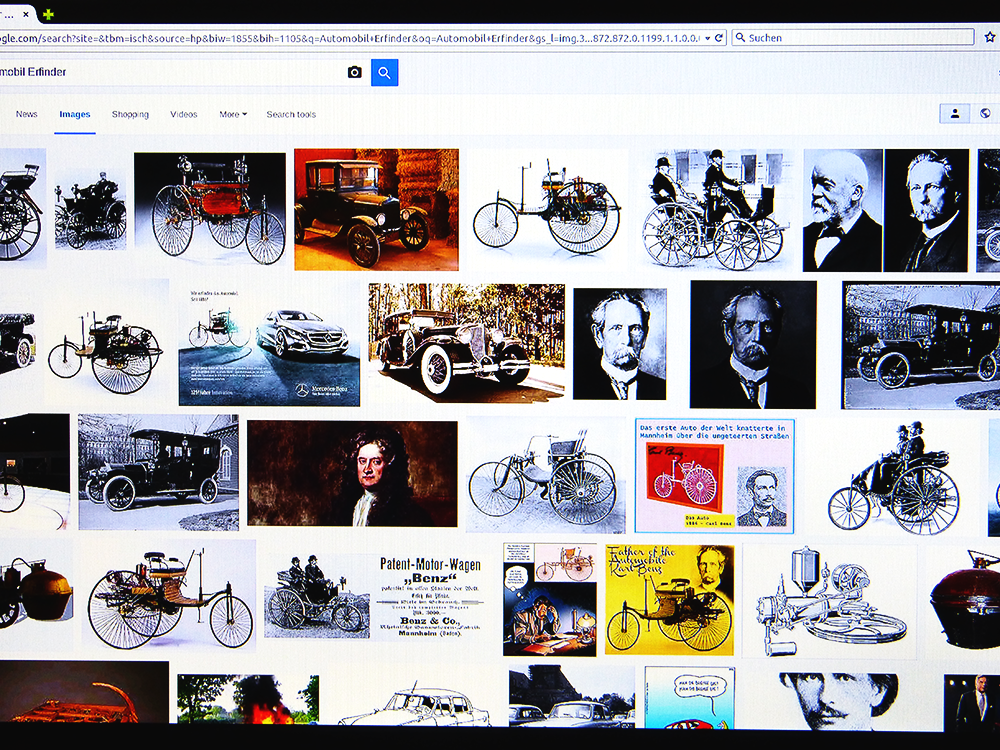Image resolution: width=1000 pixels, height=750 pixels.
Task: Close the current browser tab
Action: click(x=26, y=14)
